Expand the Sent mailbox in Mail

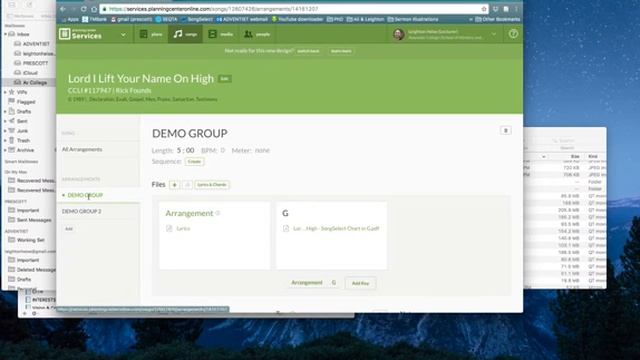click(6, 121)
